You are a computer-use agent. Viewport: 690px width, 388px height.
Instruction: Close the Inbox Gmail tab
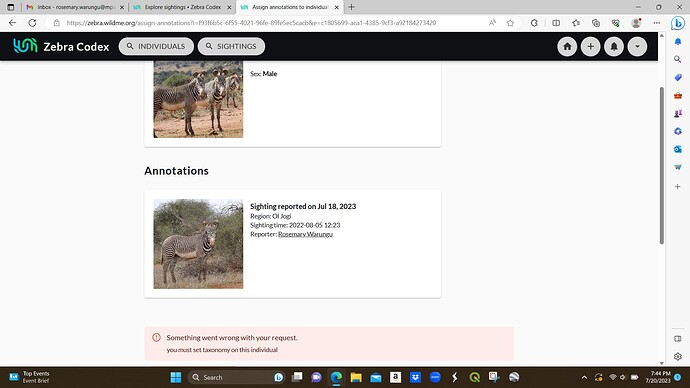(122, 7)
